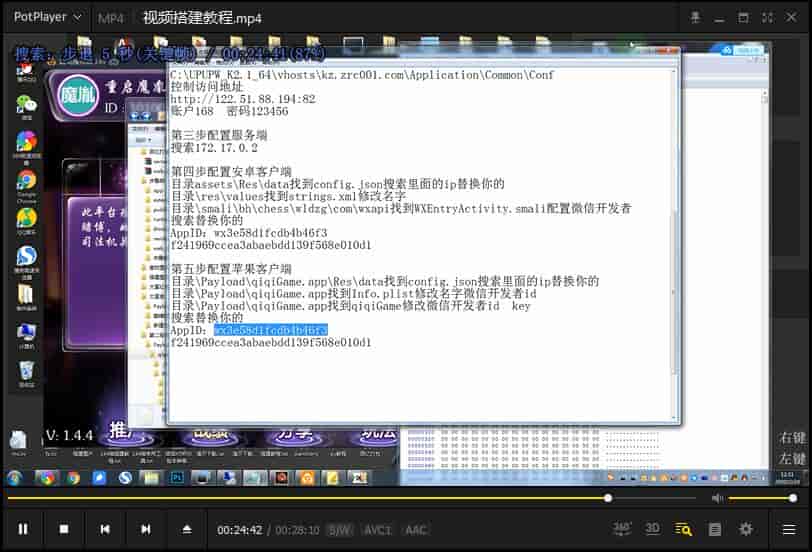The image size is (812, 552).
Task: Toggle the 3D video mode icon
Action: (652, 529)
